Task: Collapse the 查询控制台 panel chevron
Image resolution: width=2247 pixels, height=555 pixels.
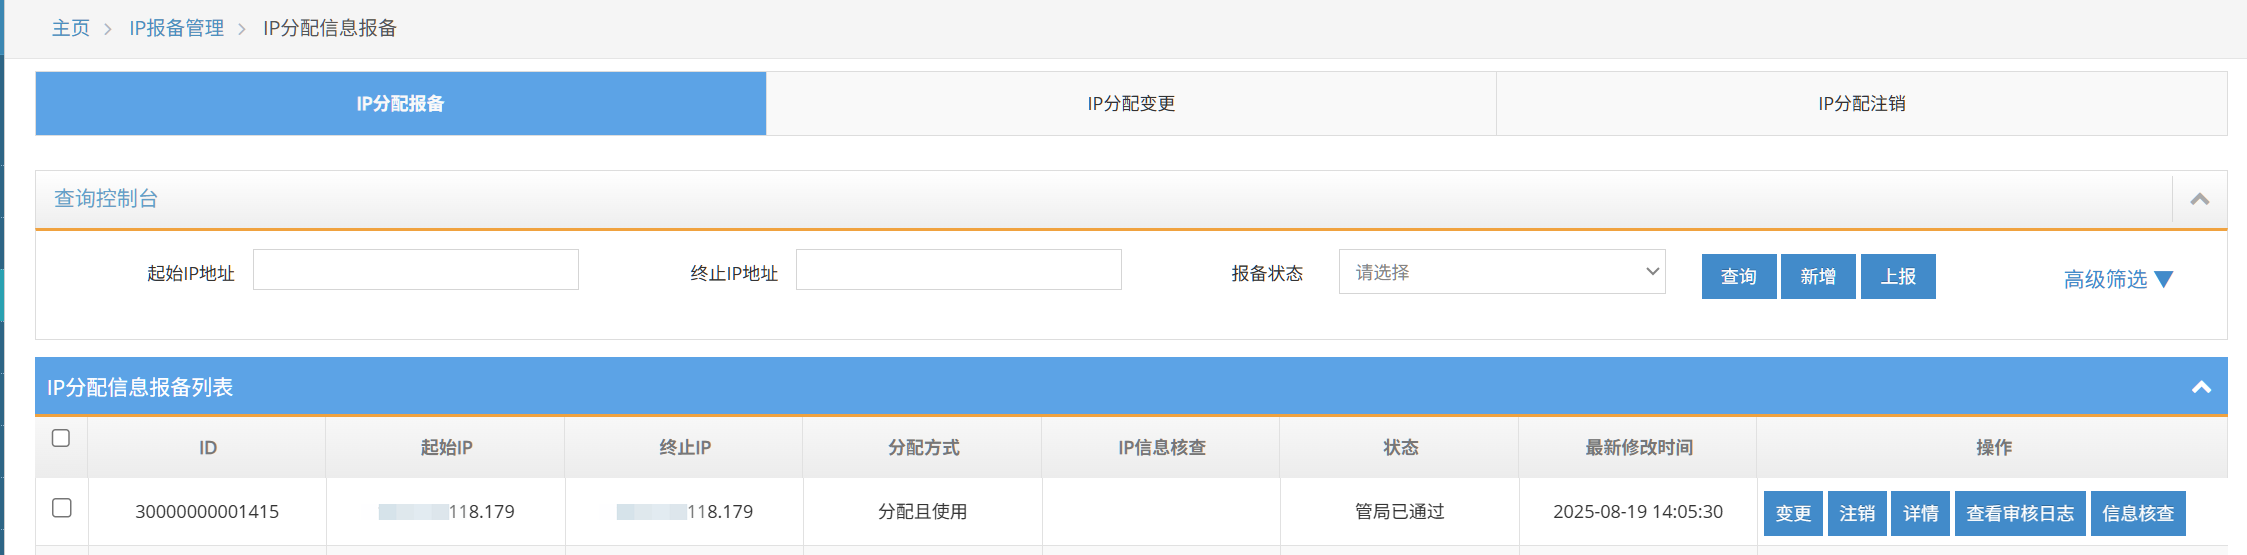Action: (x=2199, y=199)
